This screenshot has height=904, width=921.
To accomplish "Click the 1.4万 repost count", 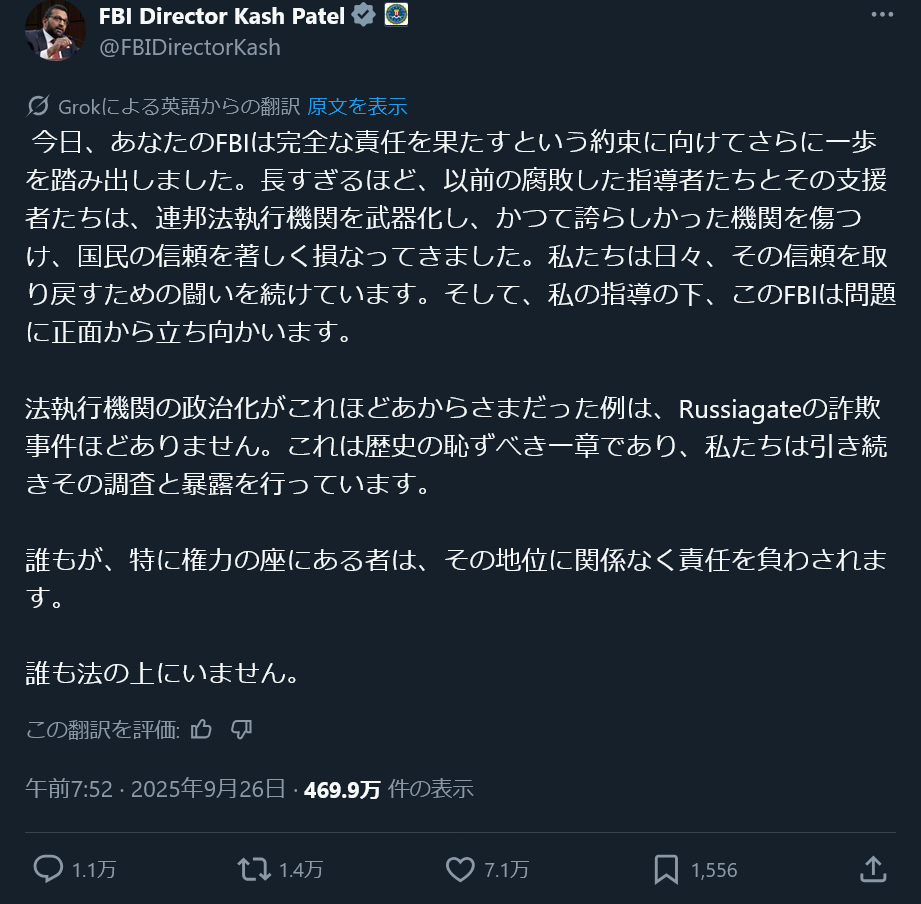I will point(301,870).
